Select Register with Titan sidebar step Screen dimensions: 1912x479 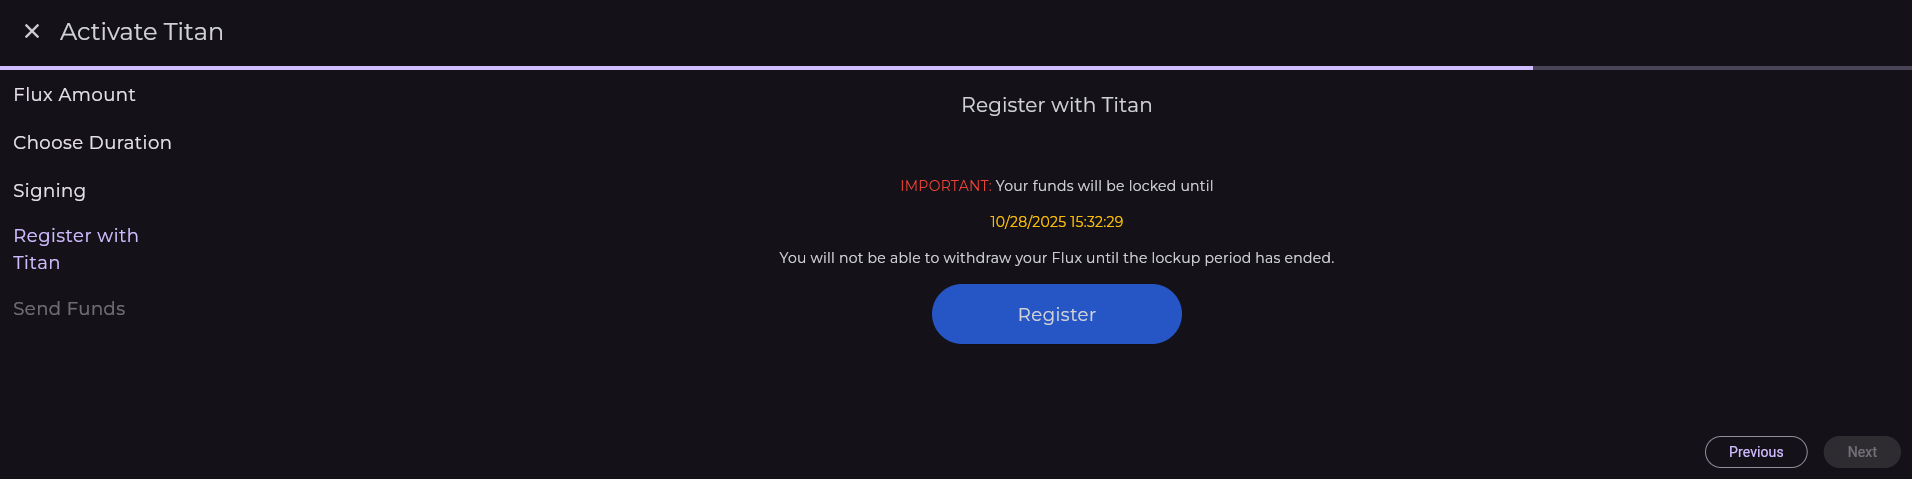coord(75,249)
